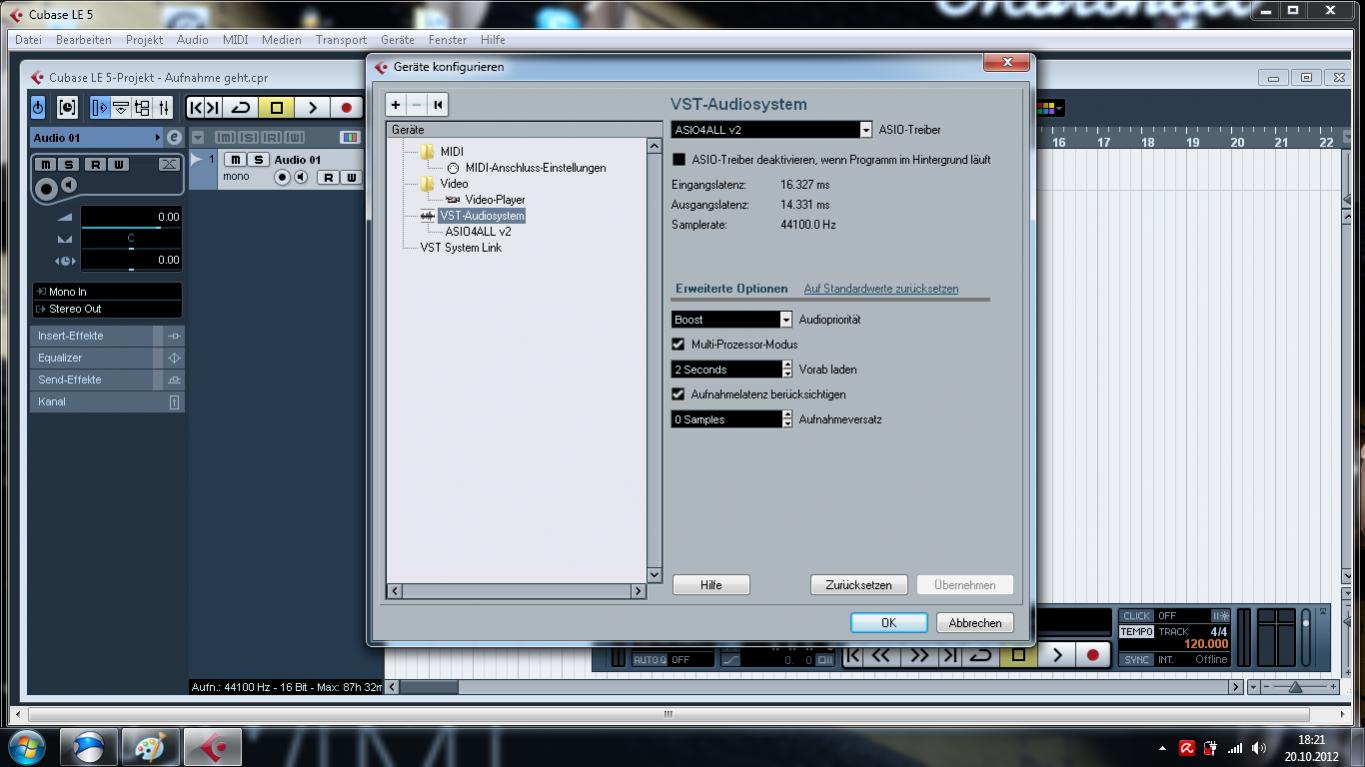Screen dimensions: 1365x767
Task: Click the add device plus button
Action: (x=396, y=104)
